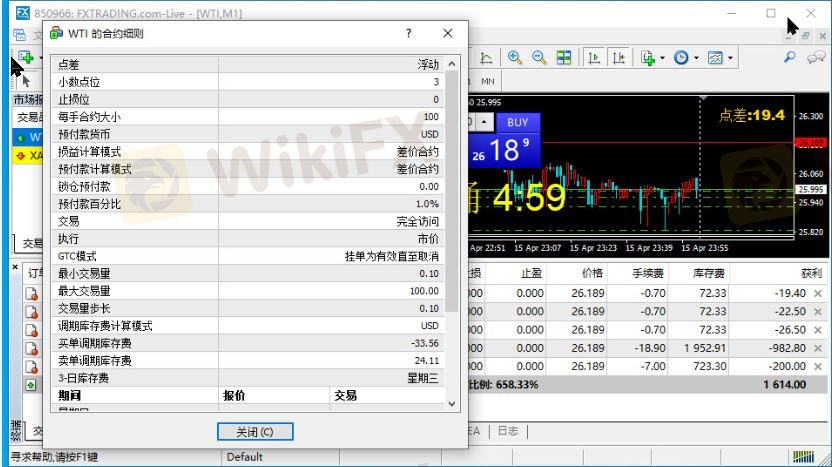Click the BUY button on chart
The height and width of the screenshot is (467, 832).
point(517,122)
